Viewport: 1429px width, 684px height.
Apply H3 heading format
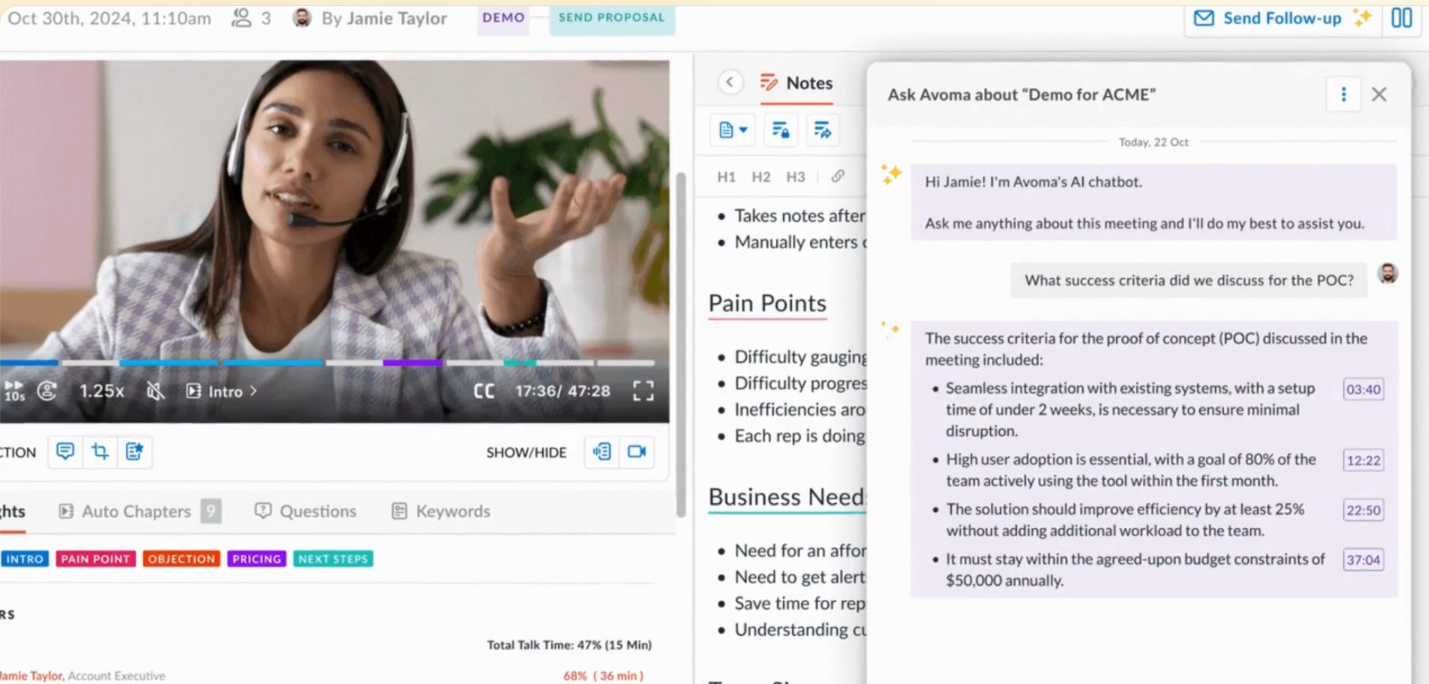[x=795, y=177]
